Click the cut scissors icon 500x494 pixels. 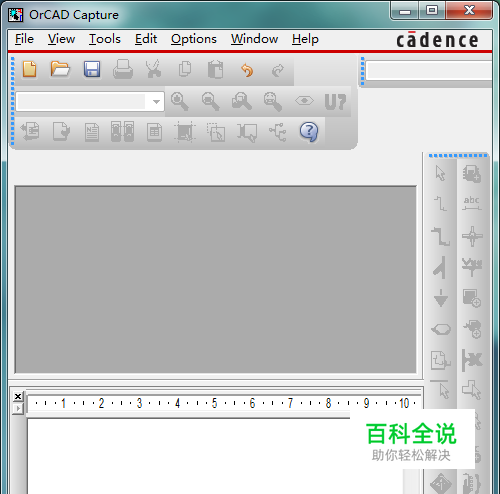coord(153,69)
